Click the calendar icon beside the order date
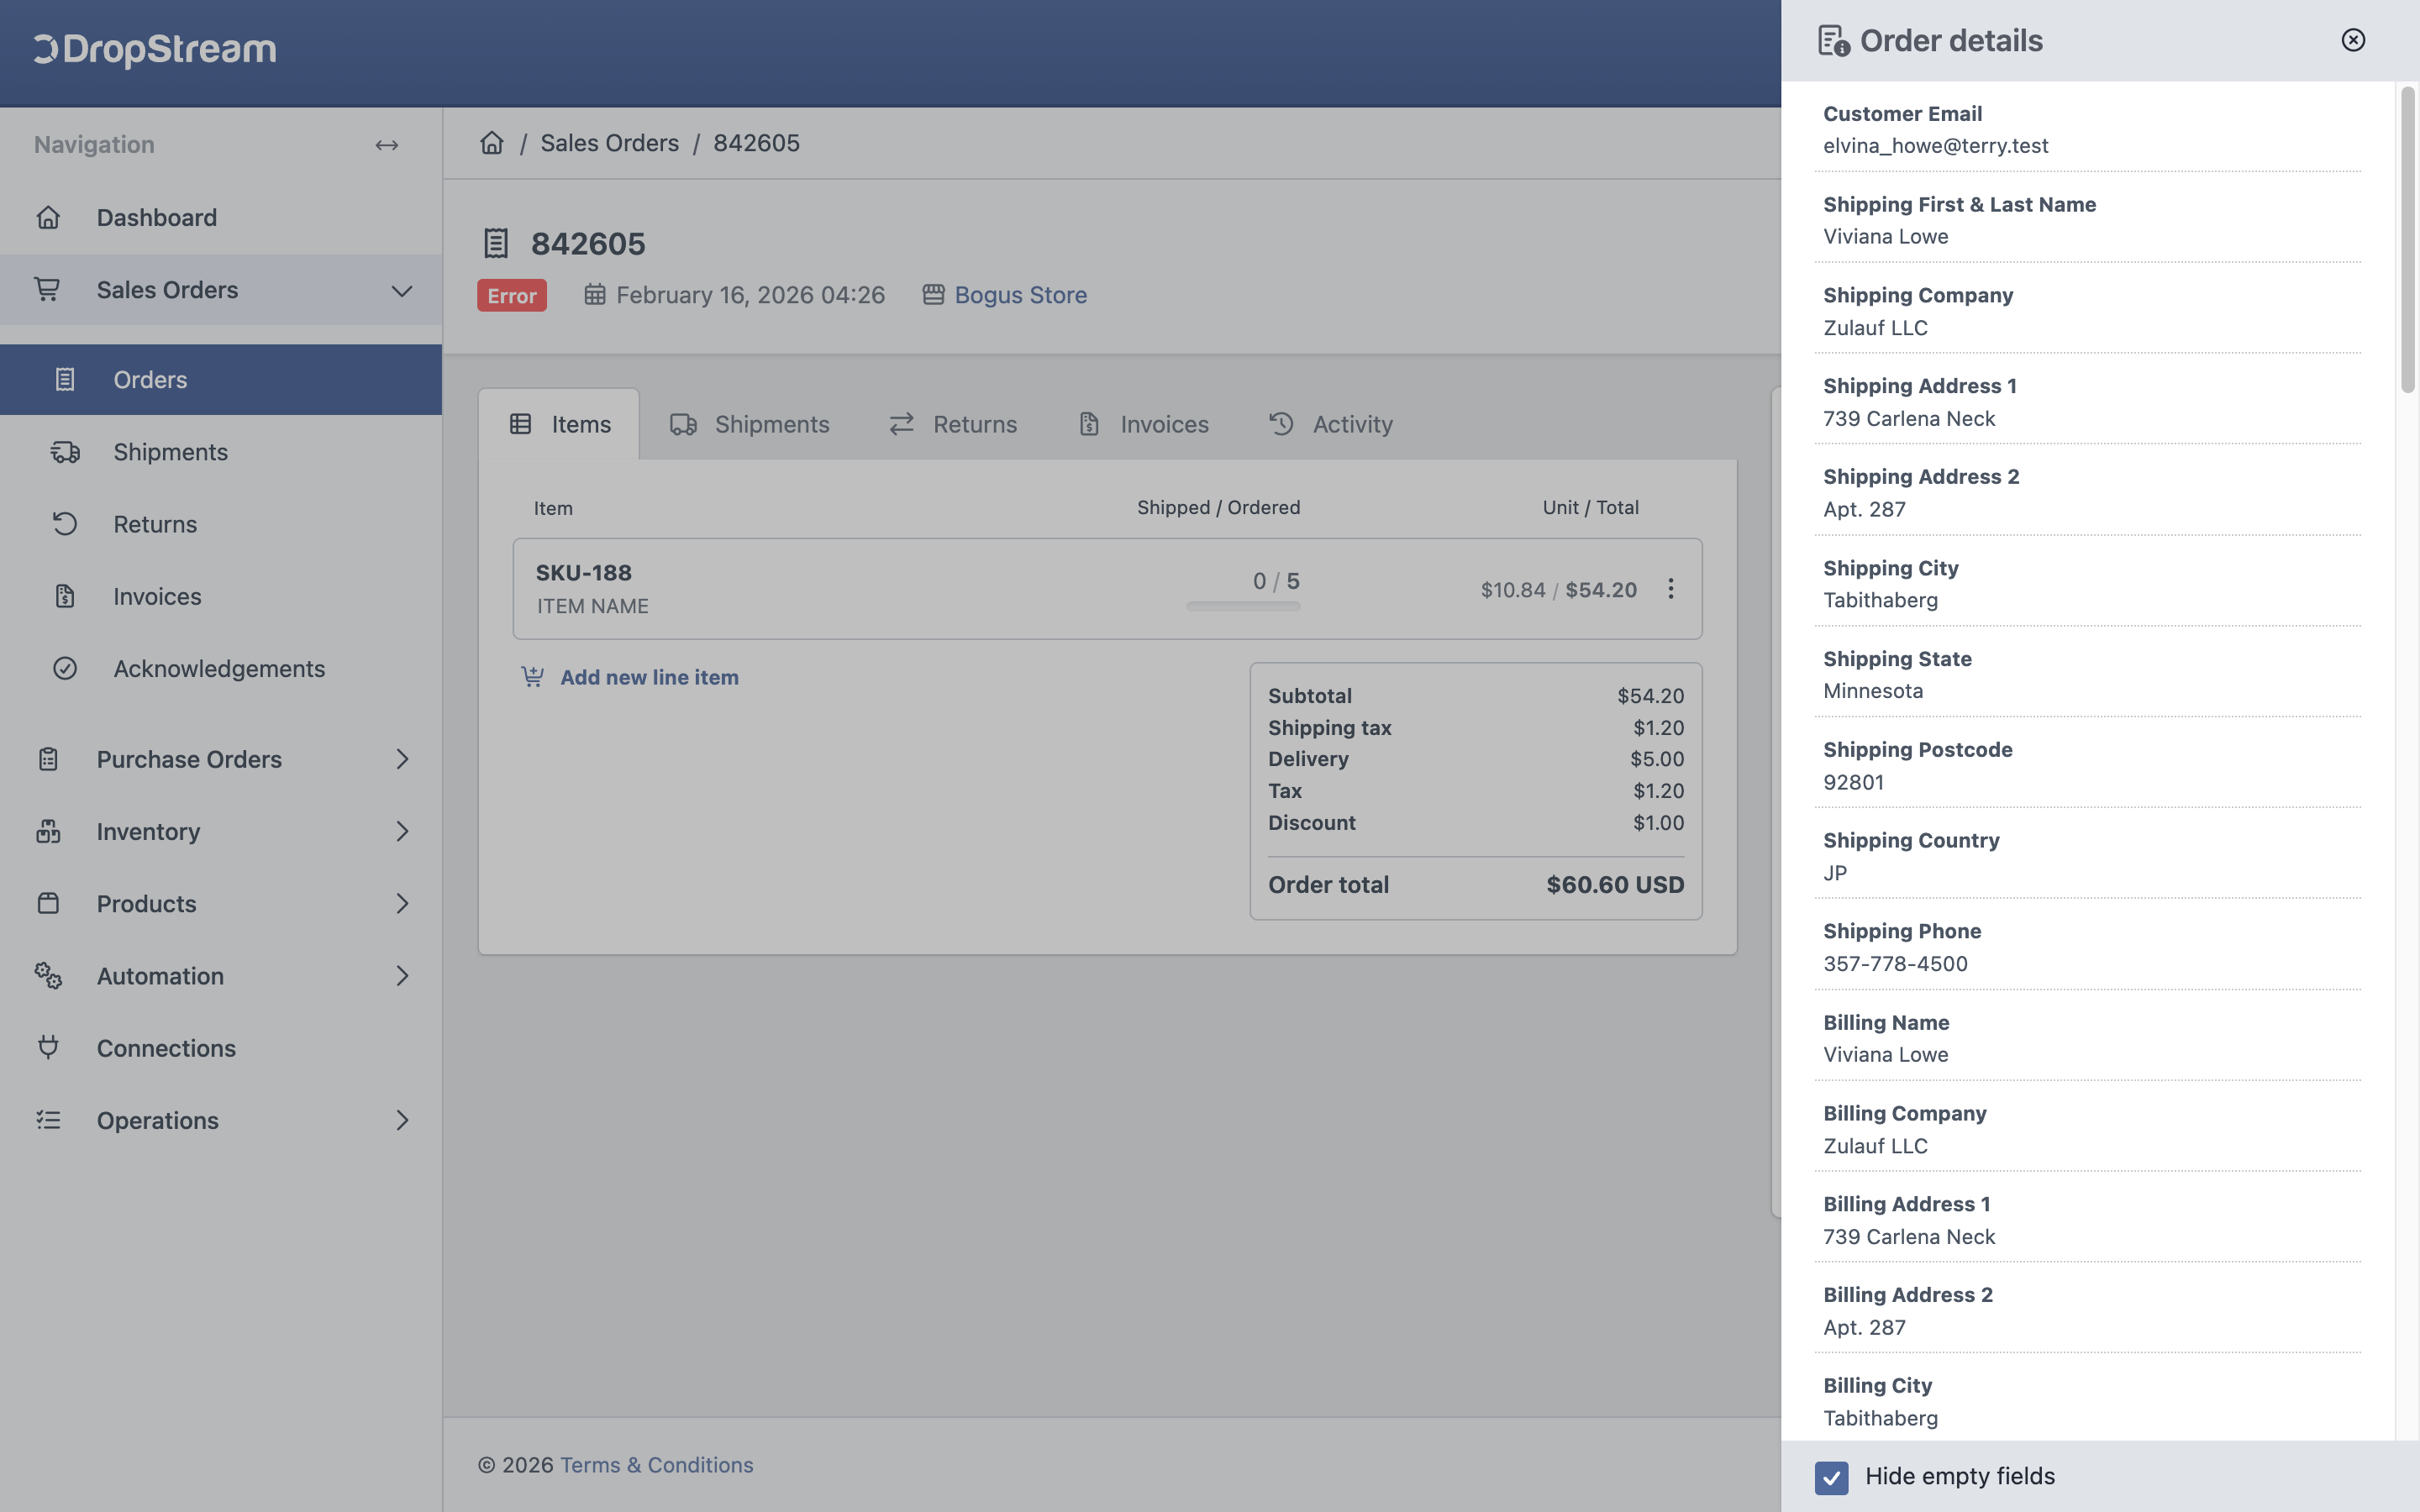 pos(595,294)
